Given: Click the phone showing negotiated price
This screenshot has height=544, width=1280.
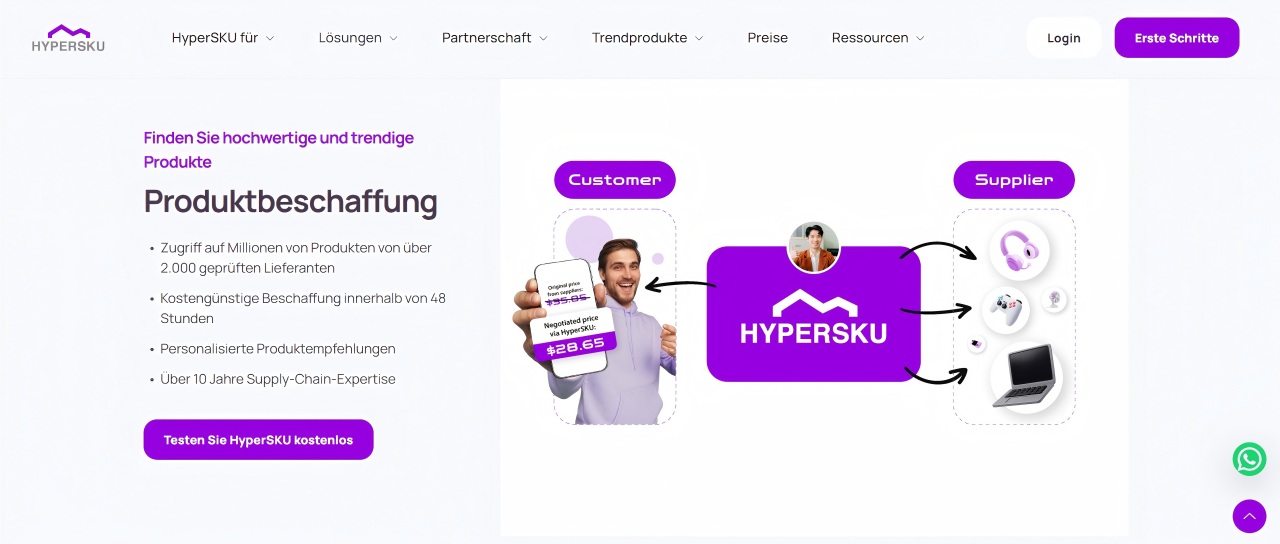Looking at the screenshot, I should [x=572, y=318].
